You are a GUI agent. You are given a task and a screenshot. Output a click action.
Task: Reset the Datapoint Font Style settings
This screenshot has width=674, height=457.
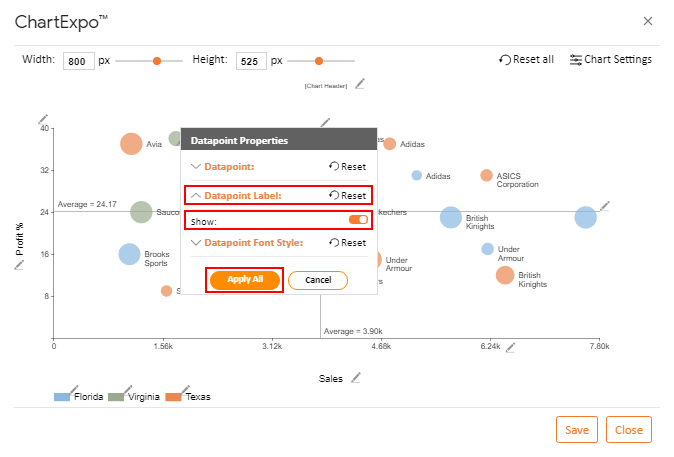347,243
